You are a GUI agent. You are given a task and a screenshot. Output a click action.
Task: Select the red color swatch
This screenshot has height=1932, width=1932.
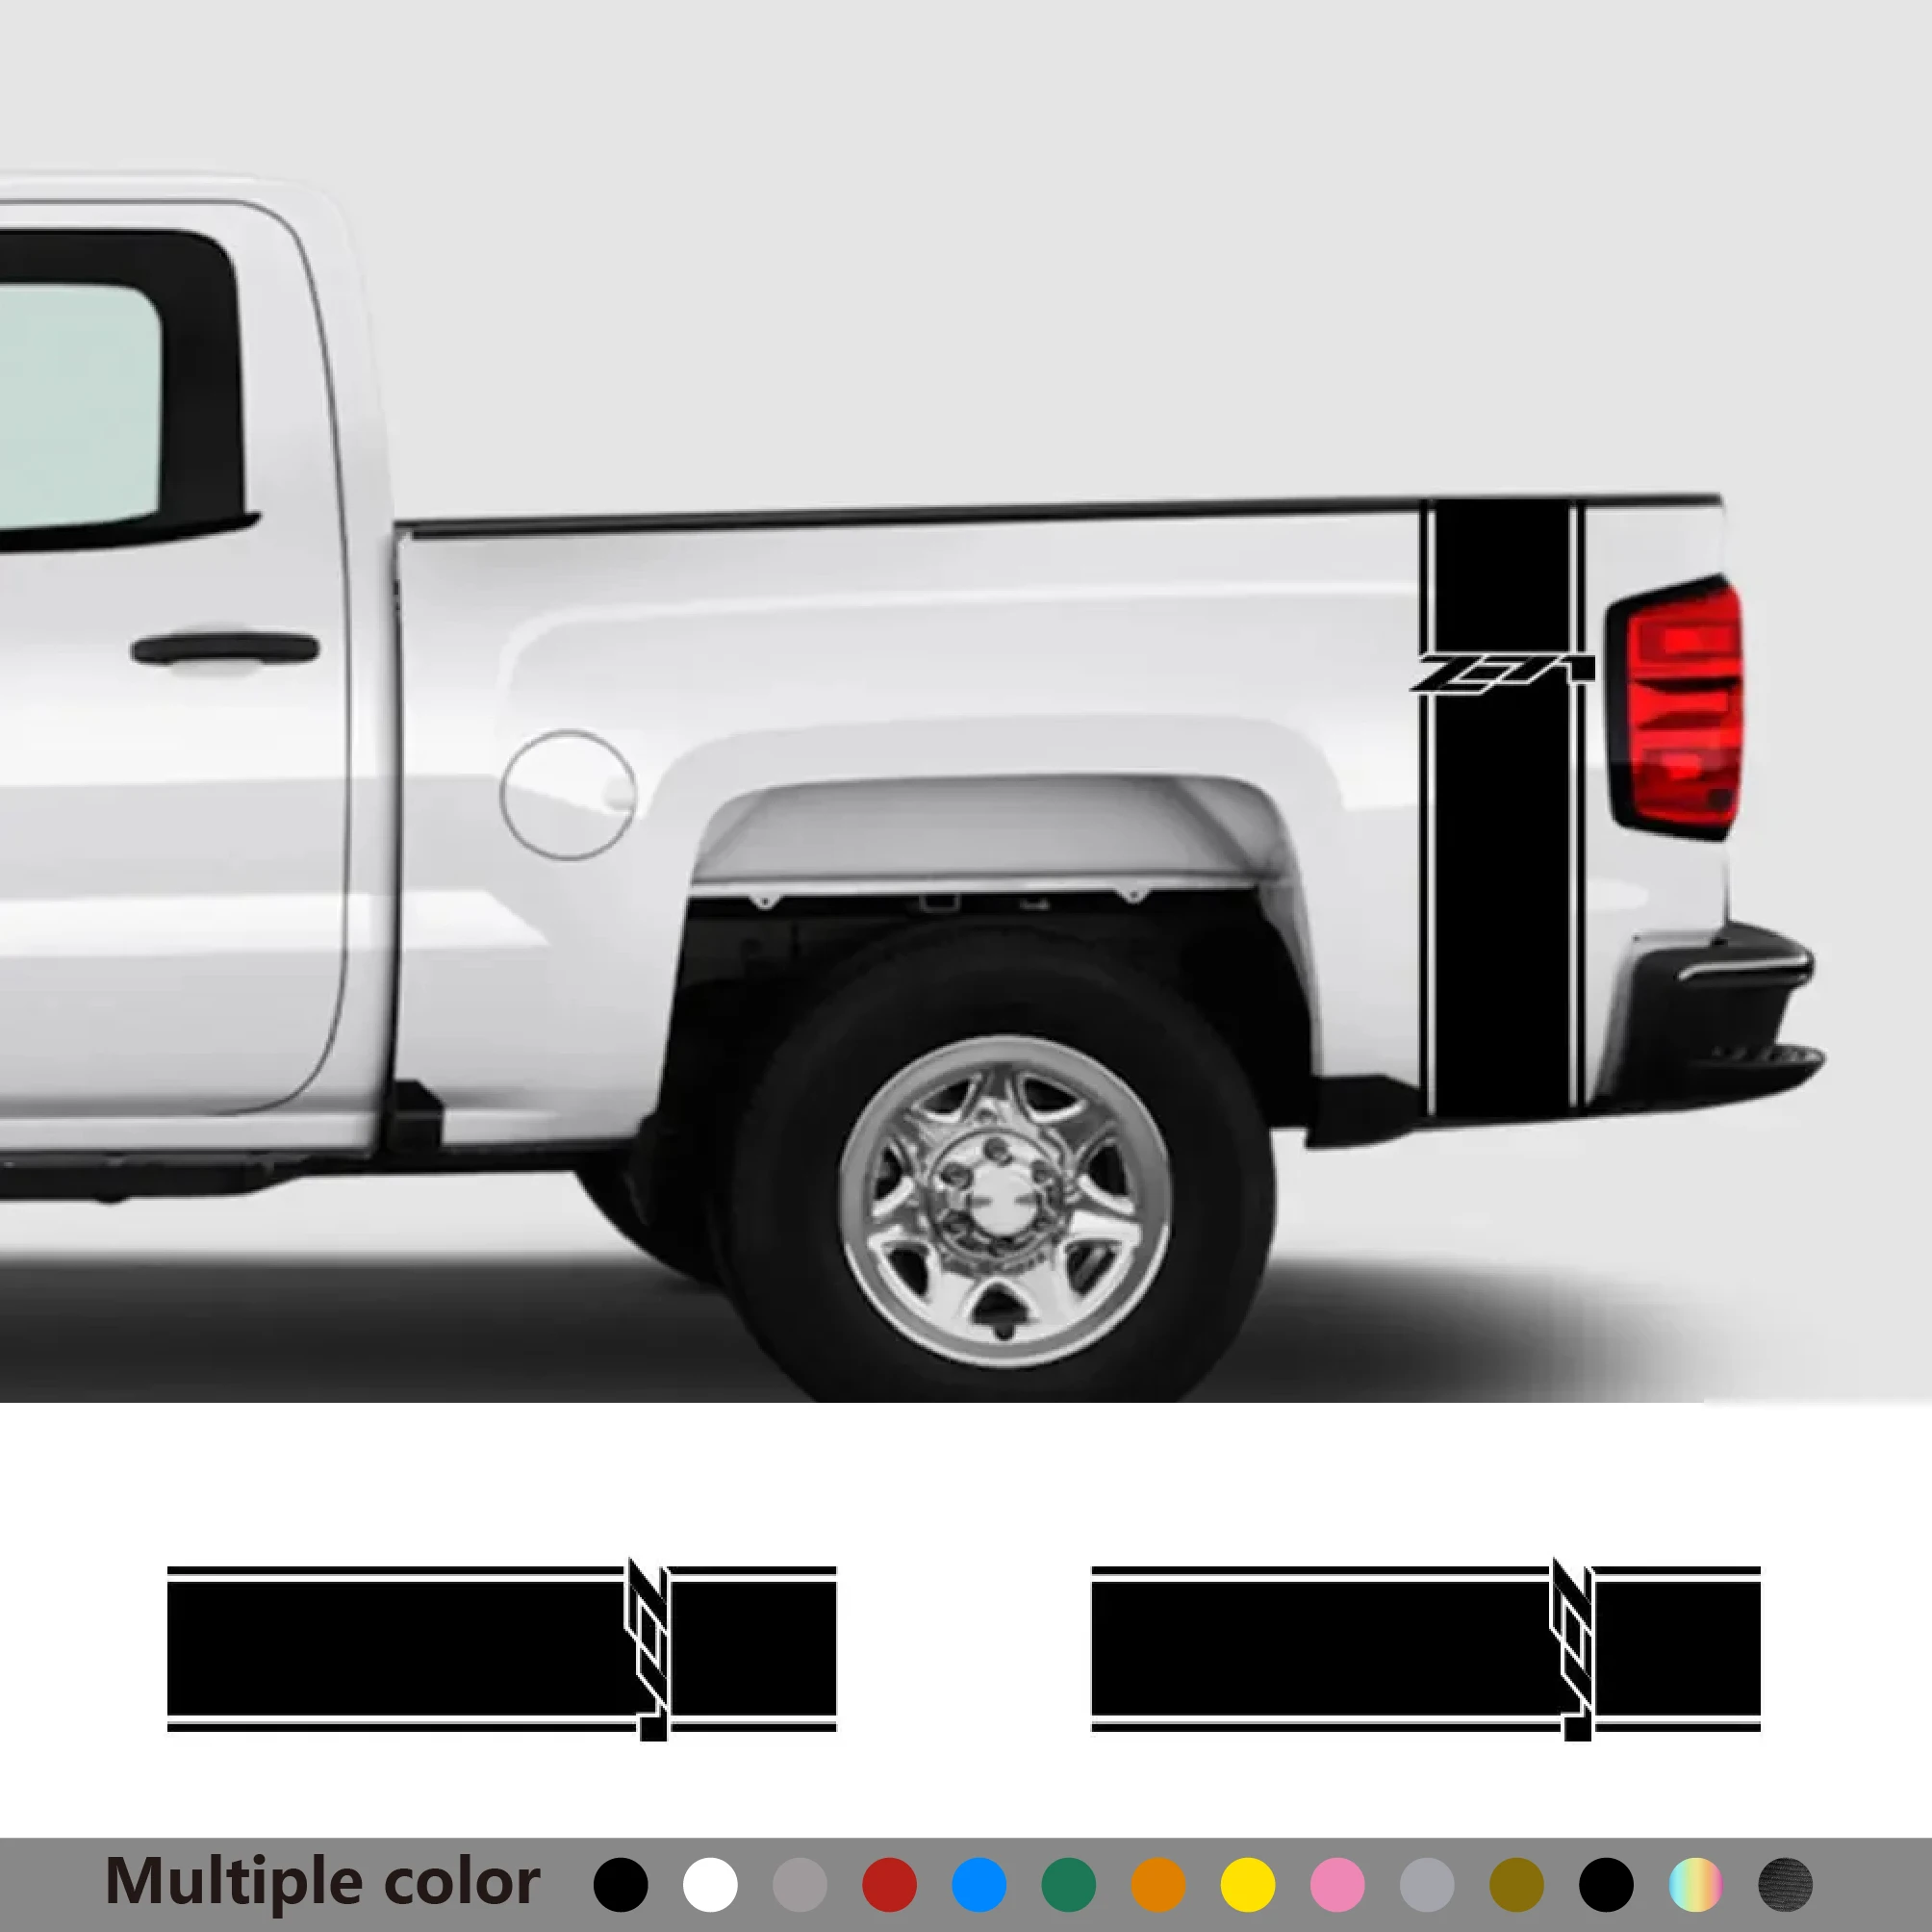889,1885
